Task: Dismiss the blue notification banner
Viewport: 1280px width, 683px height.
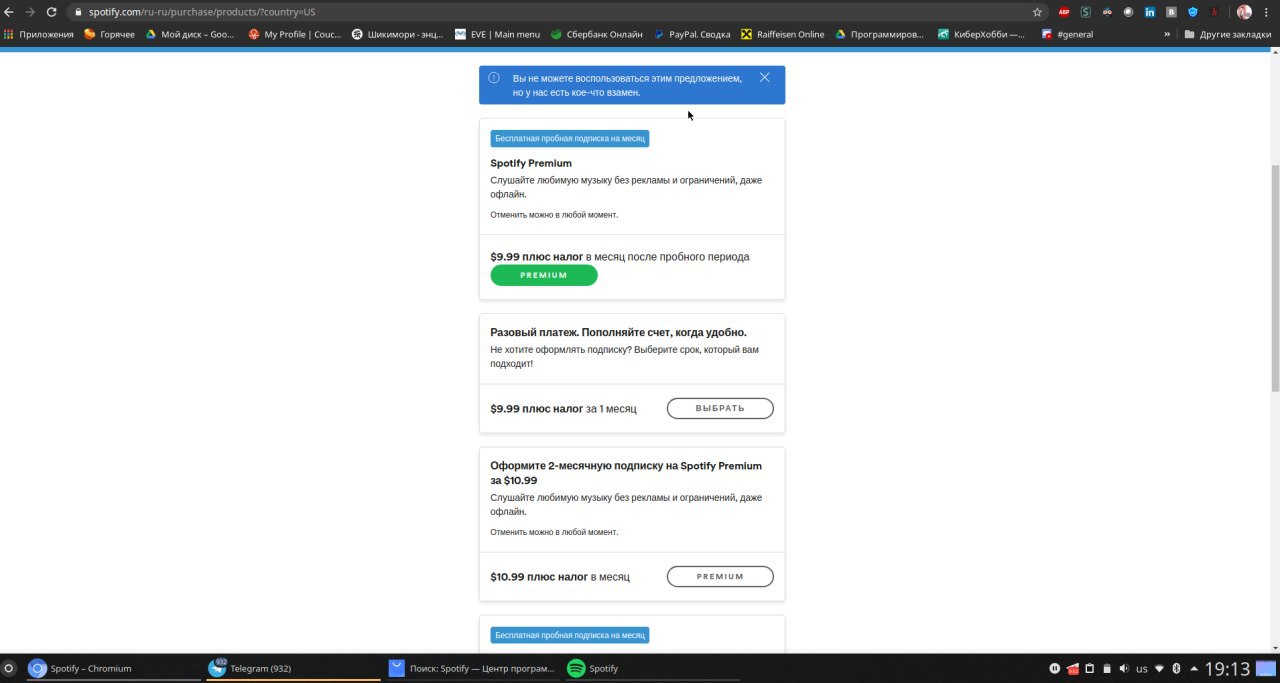Action: (x=765, y=77)
